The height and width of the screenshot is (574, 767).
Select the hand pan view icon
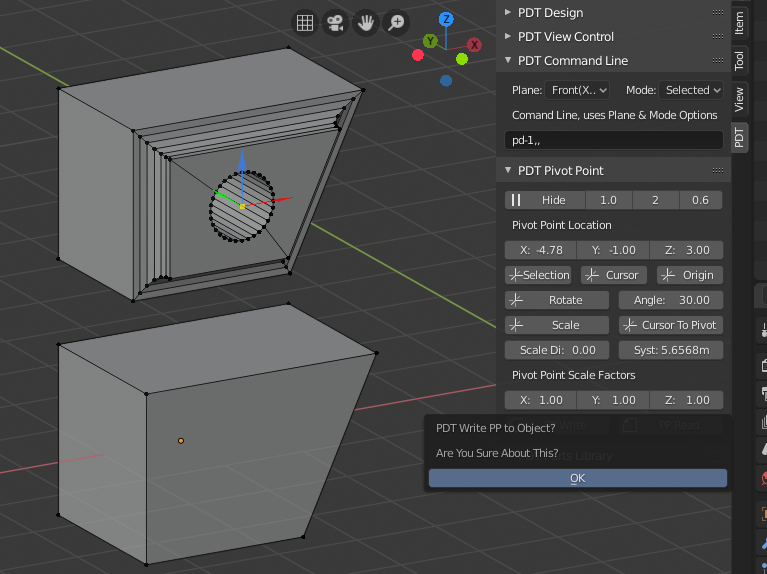click(x=366, y=22)
